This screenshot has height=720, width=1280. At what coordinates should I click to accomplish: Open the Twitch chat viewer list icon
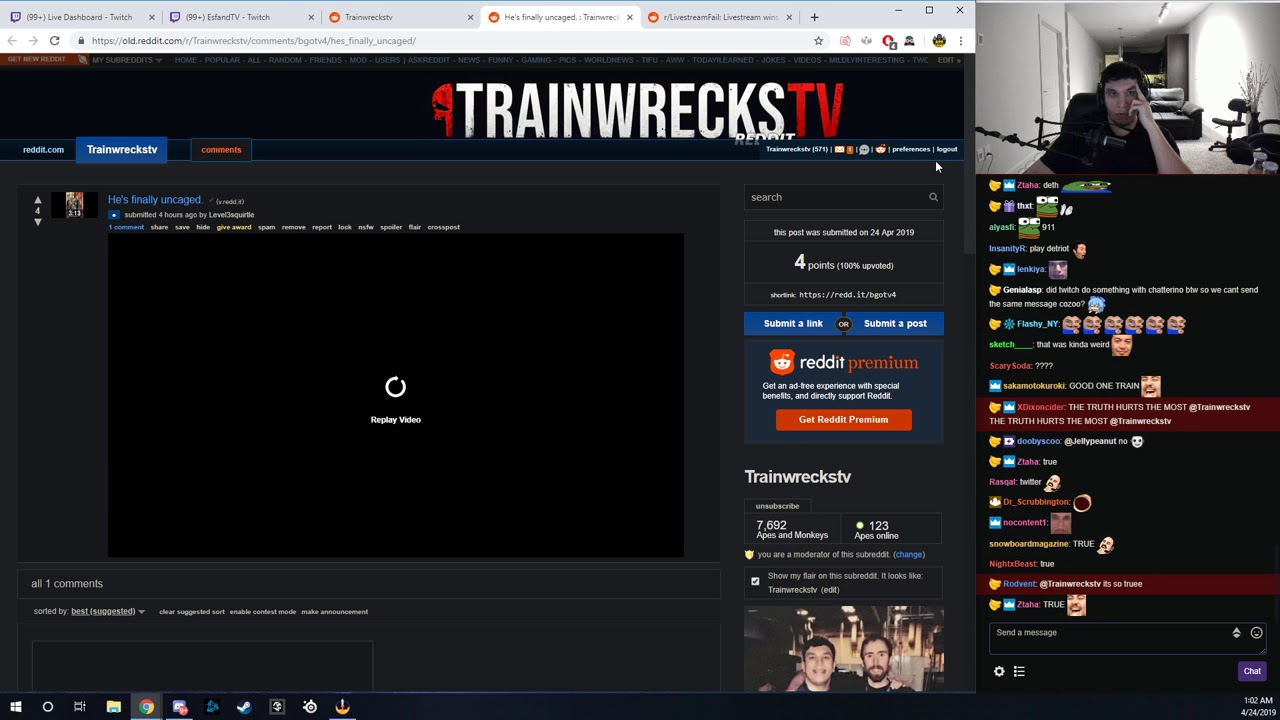pos(1019,672)
